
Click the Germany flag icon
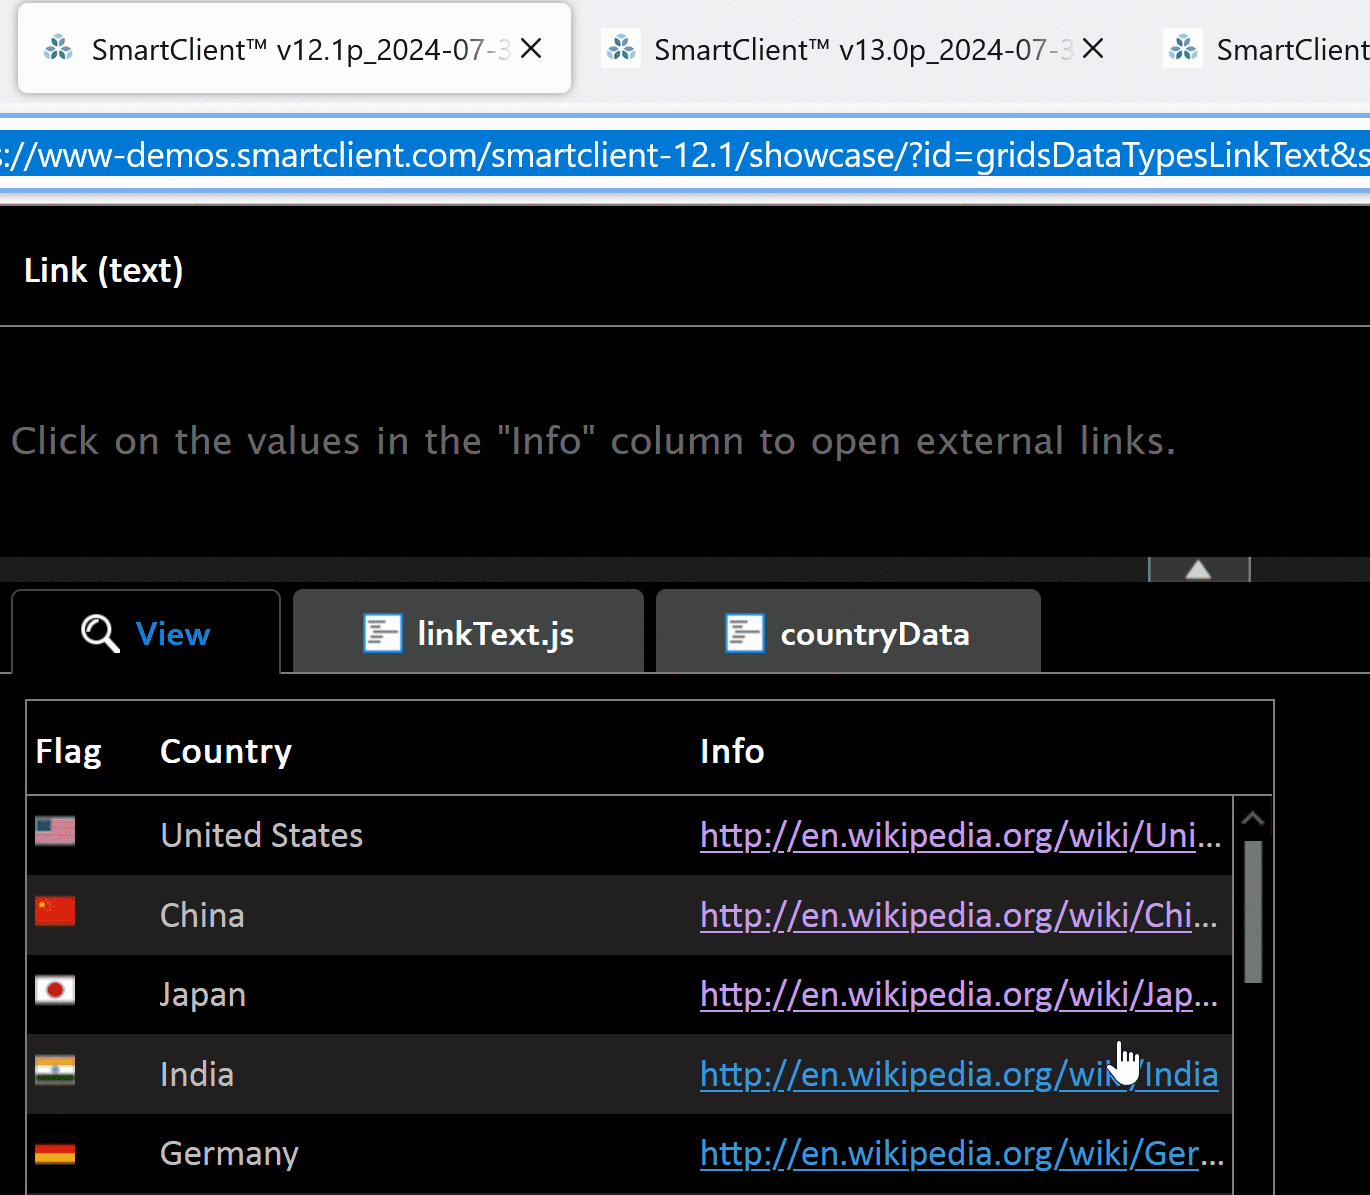pyautogui.click(x=55, y=1154)
